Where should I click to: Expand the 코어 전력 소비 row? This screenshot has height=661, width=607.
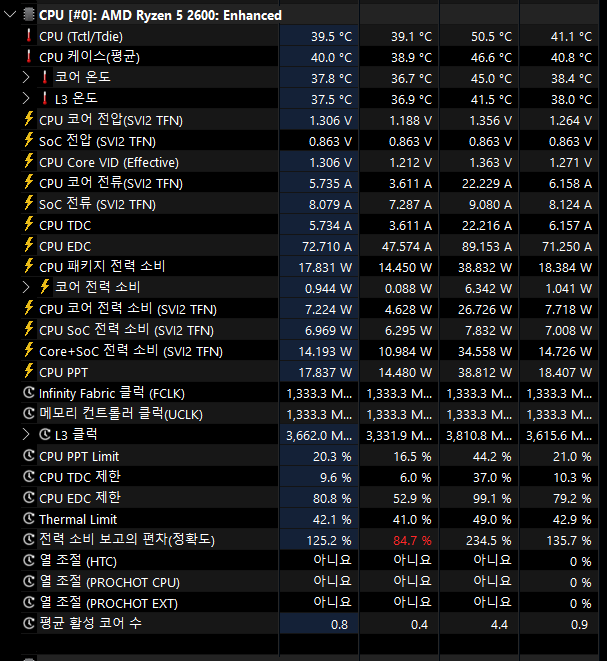pyautogui.click(x=26, y=288)
